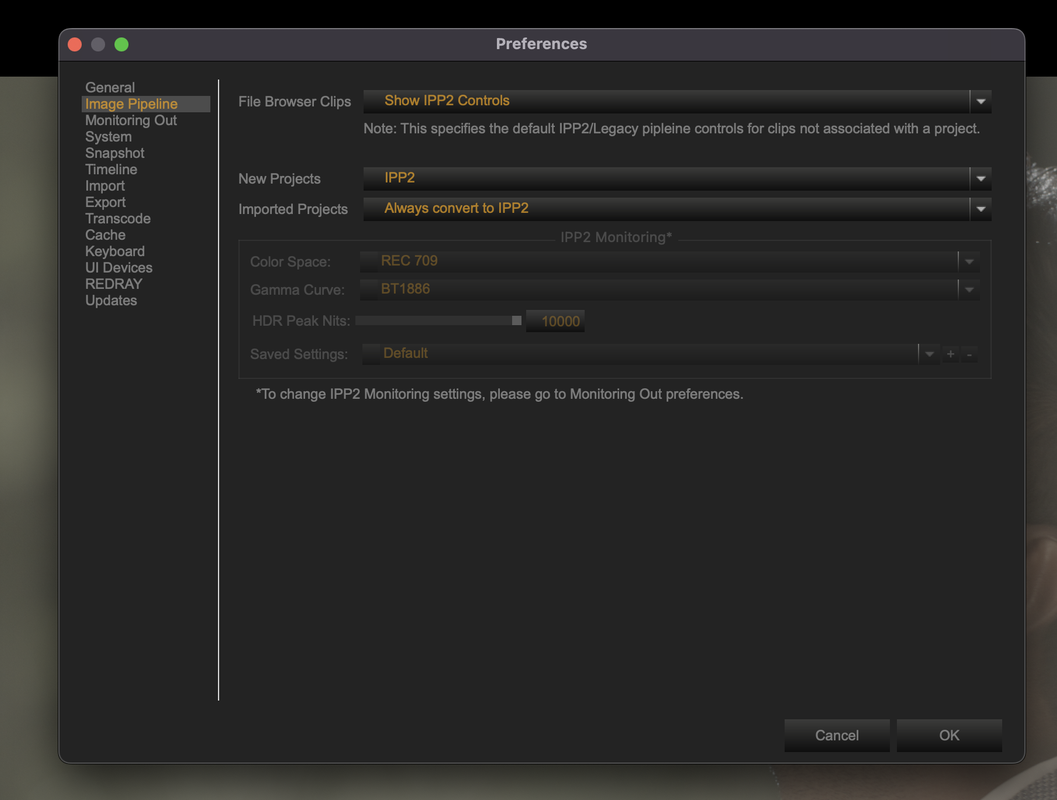Show the Snapshot preferences
The height and width of the screenshot is (800, 1057).
pos(115,153)
